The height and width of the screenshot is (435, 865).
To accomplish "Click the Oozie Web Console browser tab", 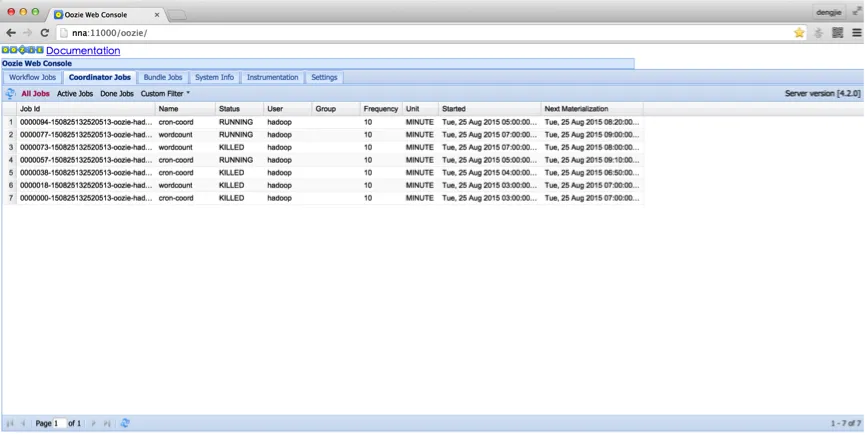I will [x=105, y=15].
